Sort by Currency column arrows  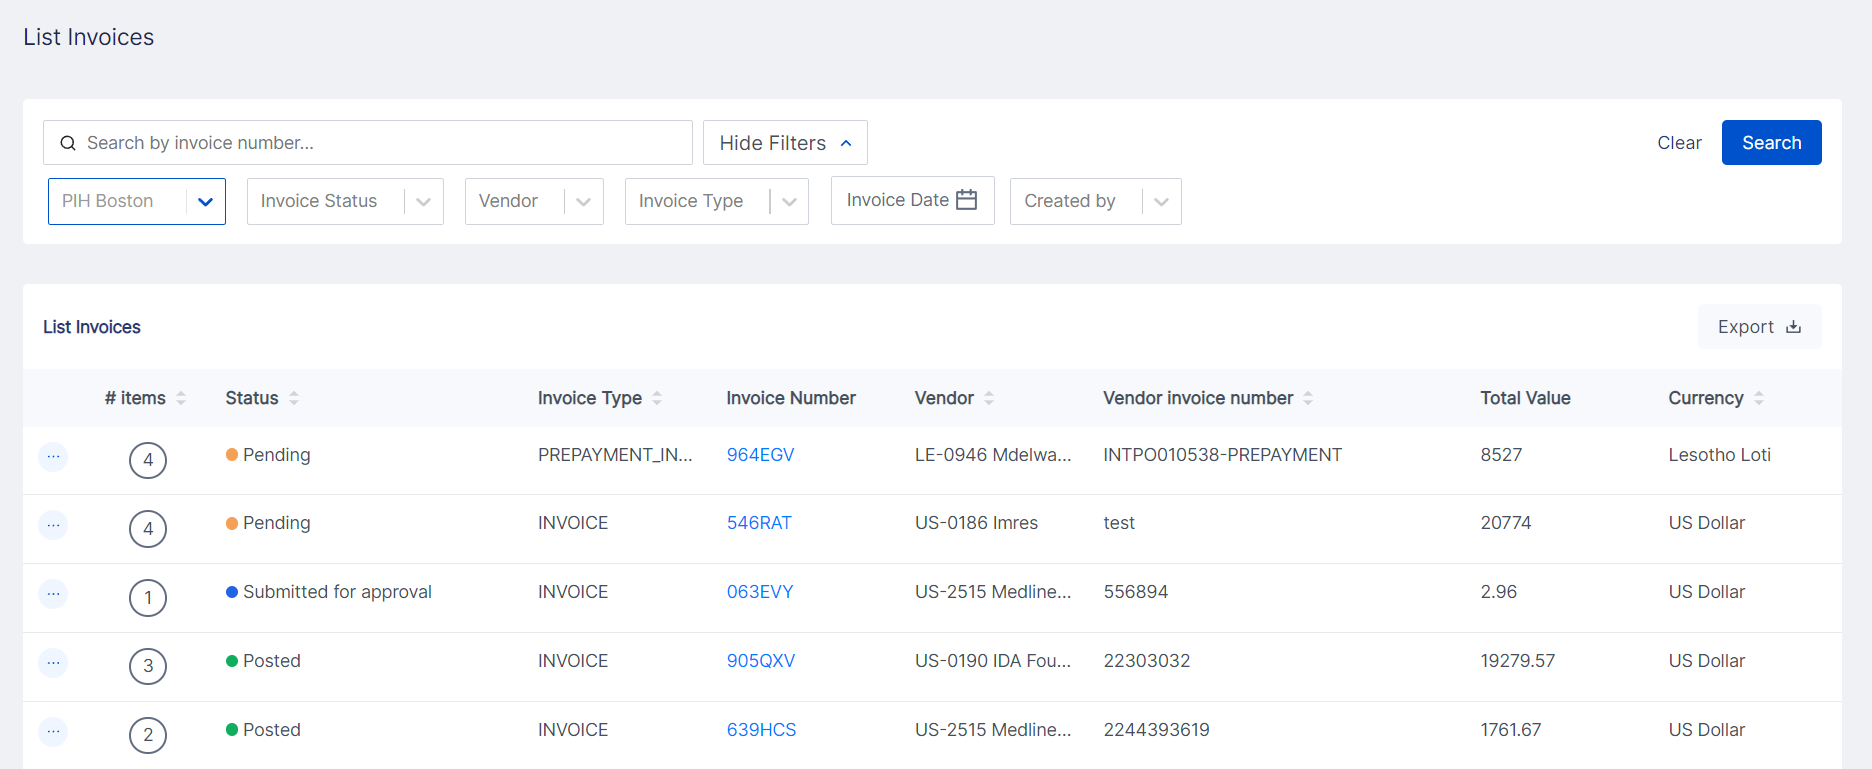click(1759, 398)
